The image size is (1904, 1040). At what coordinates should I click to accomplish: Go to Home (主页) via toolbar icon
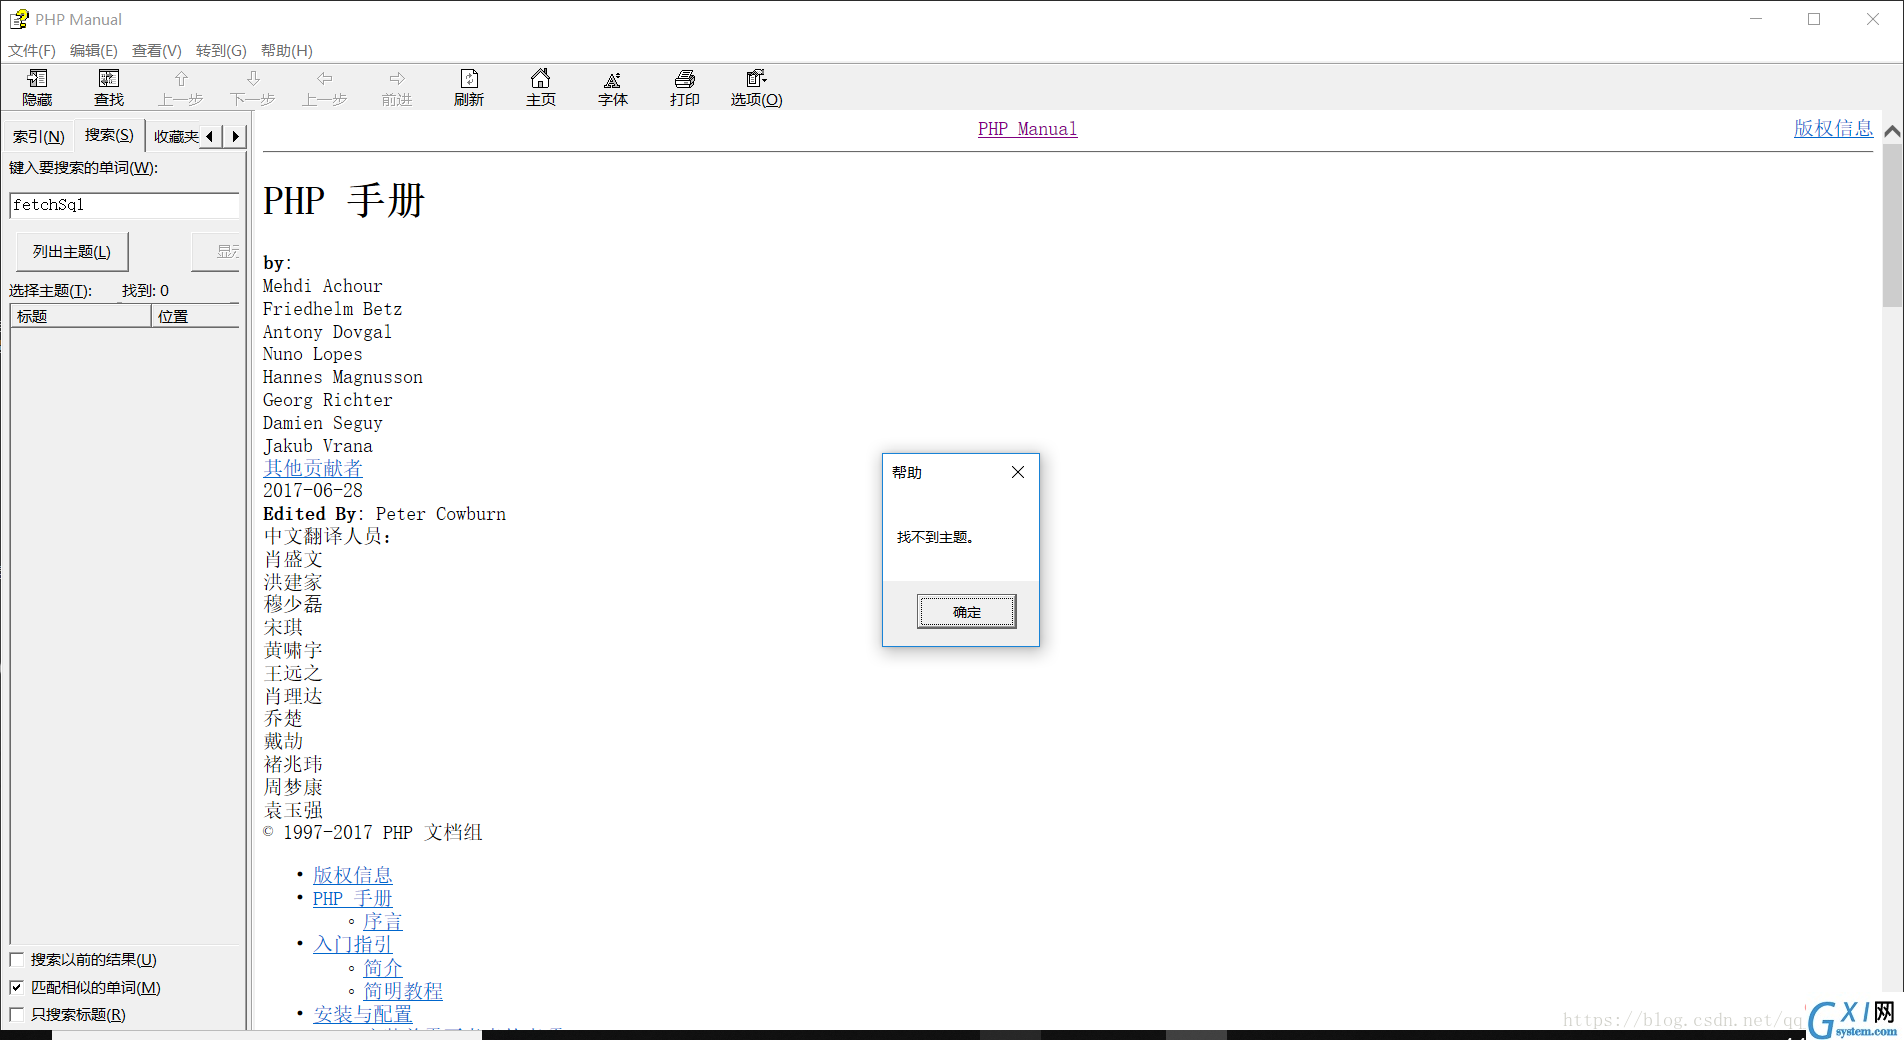click(541, 88)
